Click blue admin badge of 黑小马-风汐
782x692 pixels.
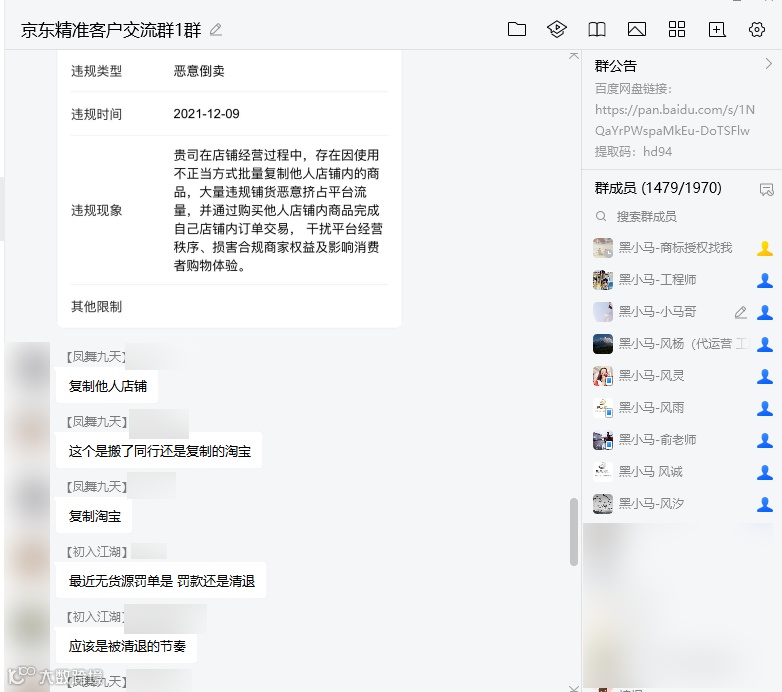(x=765, y=504)
